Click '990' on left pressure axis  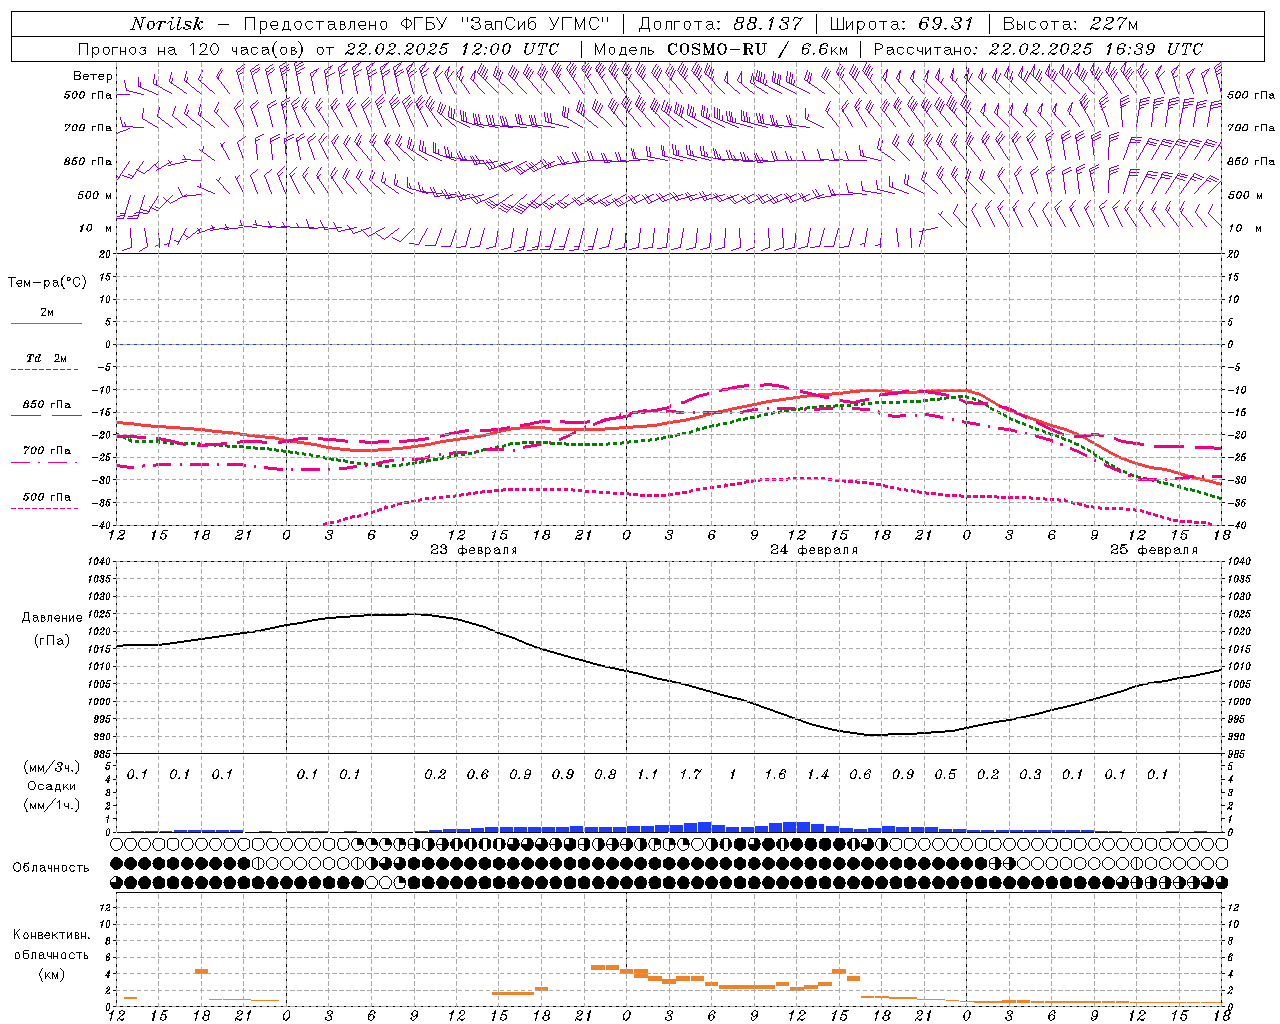103,737
